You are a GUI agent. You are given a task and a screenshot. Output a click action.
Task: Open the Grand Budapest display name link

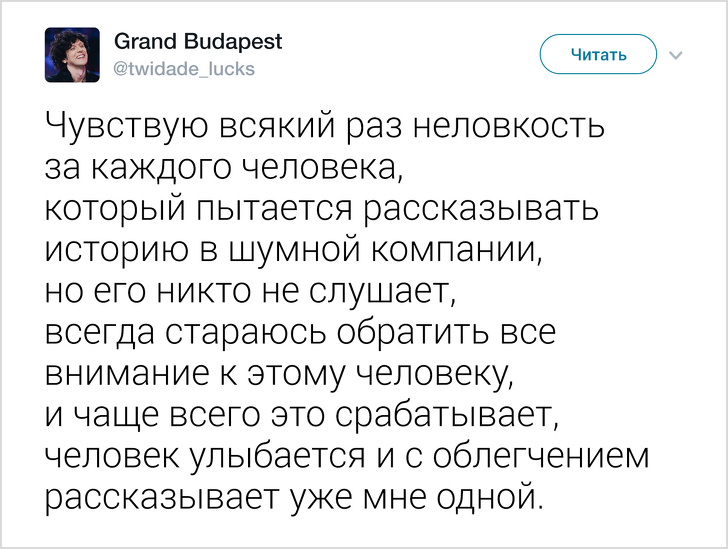199,42
